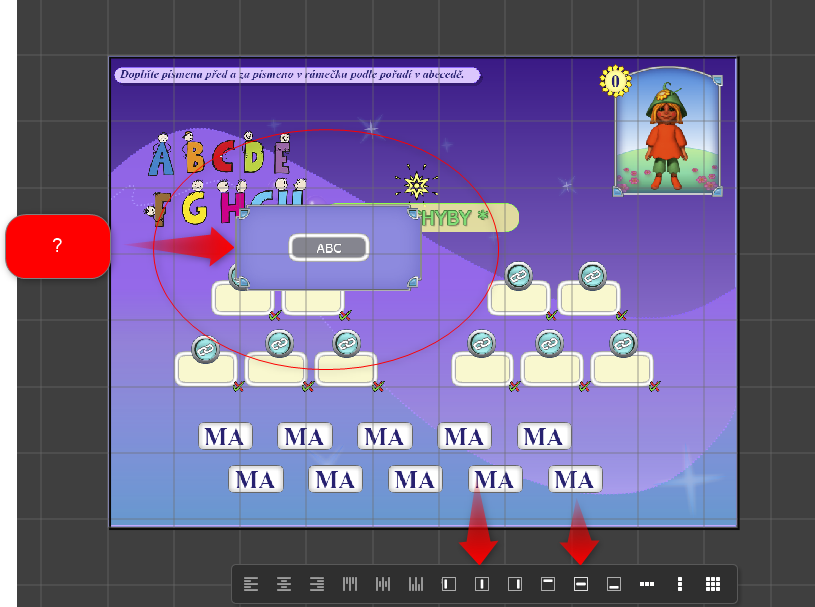Snap object to the left edge of the page

pos(449,584)
